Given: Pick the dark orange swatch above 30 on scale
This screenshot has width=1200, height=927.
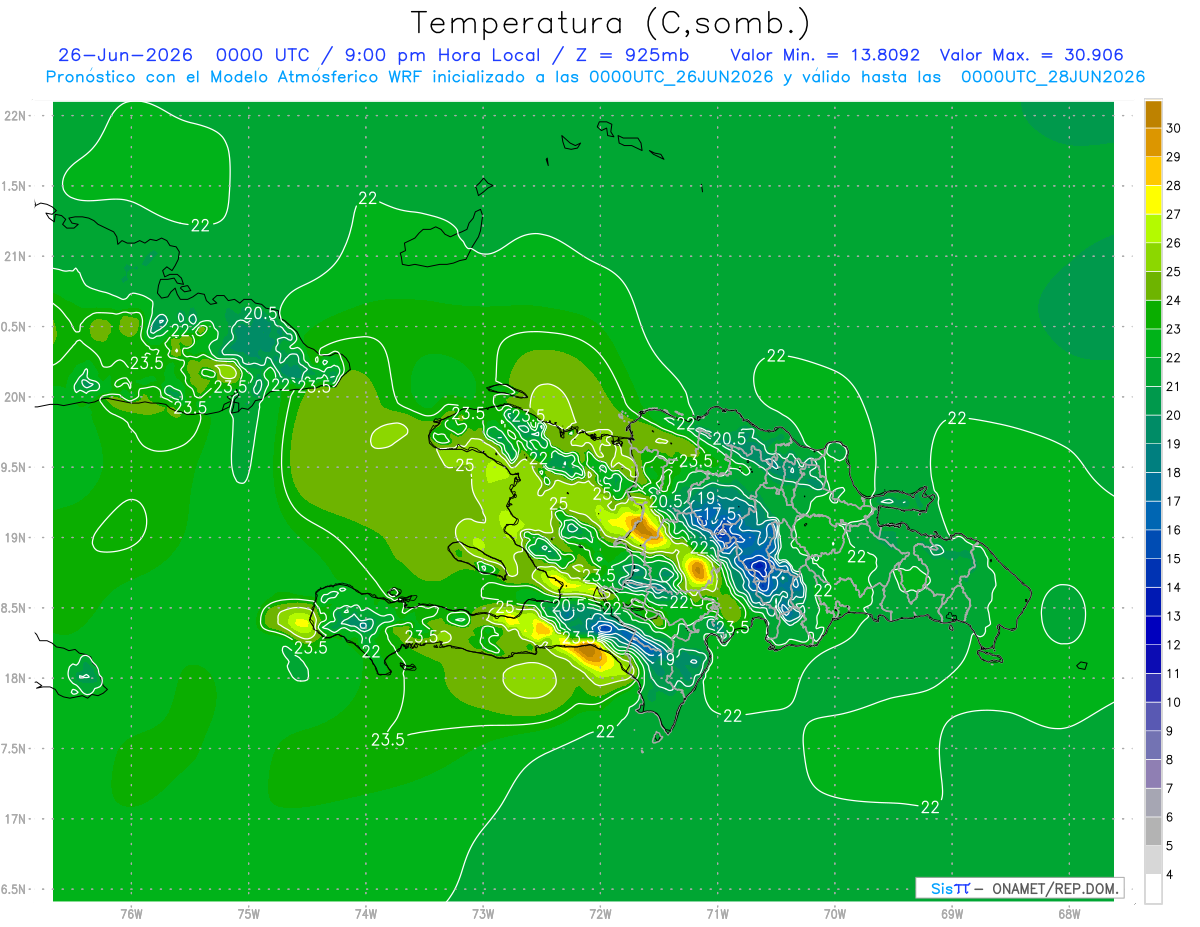Looking at the screenshot, I should [1153, 113].
